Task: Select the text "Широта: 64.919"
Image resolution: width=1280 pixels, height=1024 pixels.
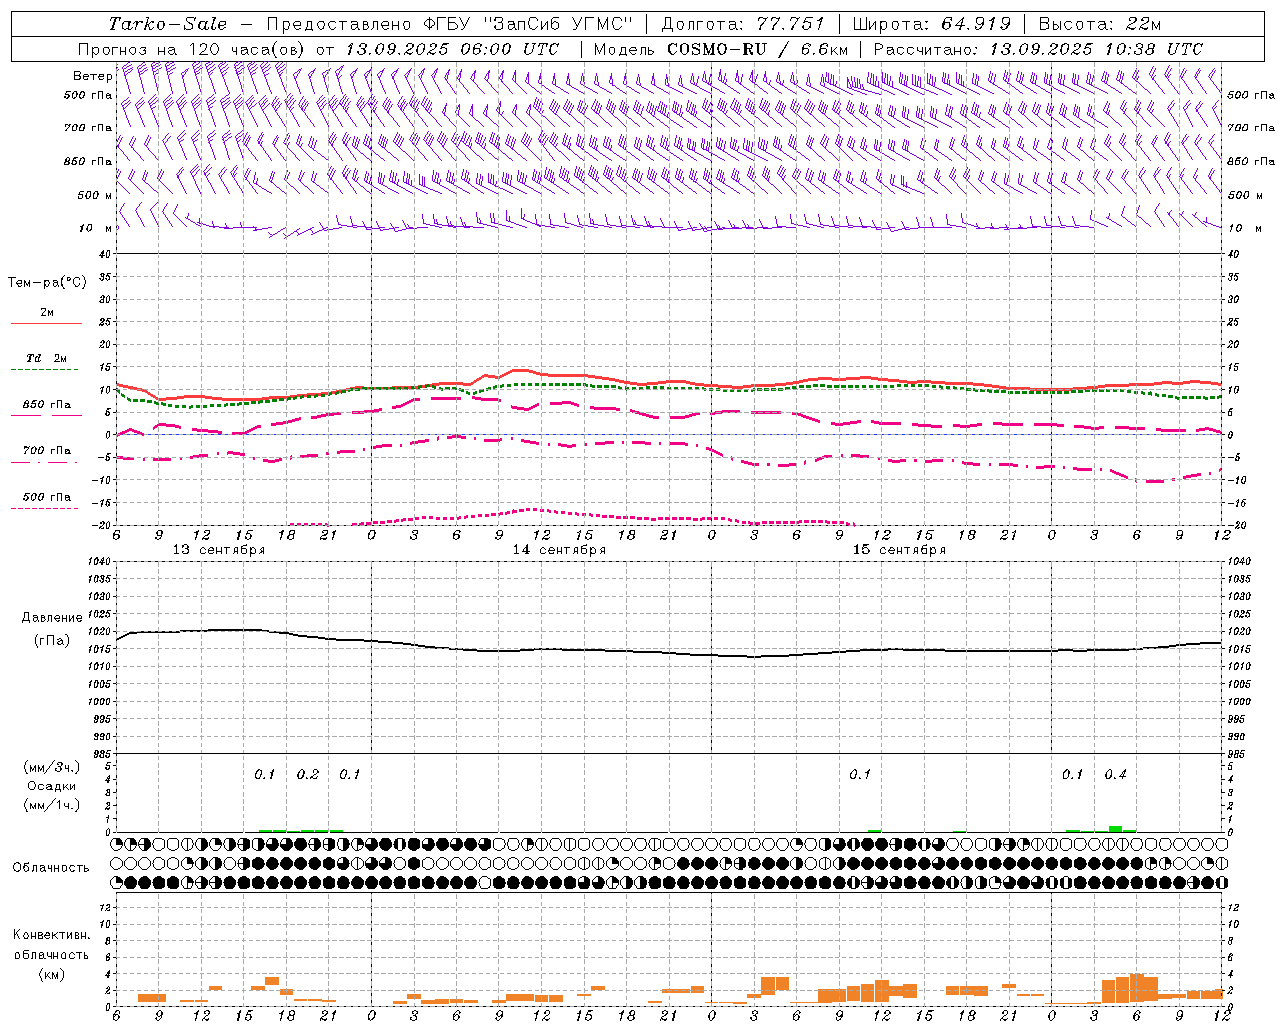Action: (931, 24)
